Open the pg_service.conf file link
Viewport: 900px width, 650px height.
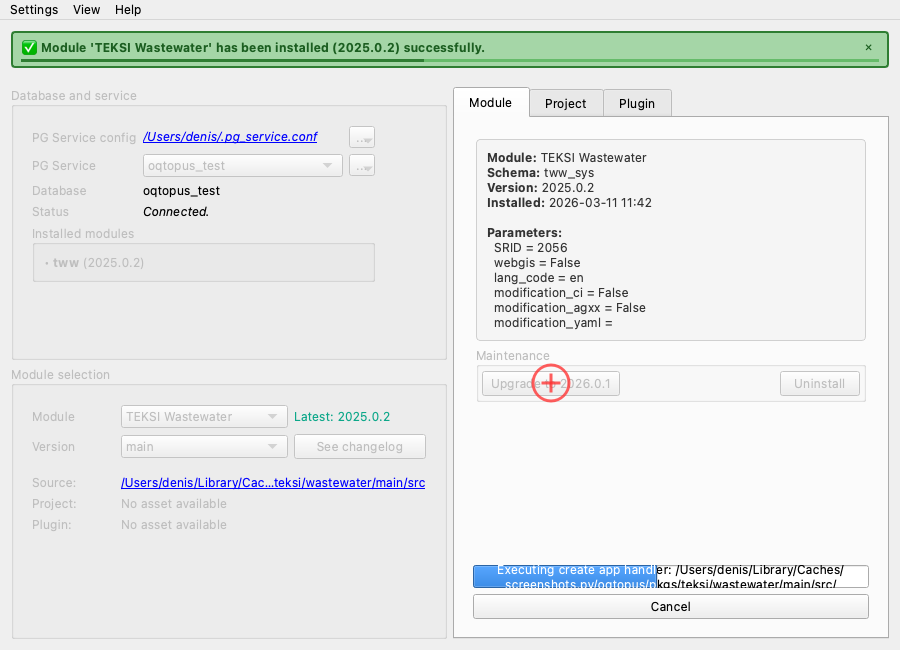coord(230,136)
